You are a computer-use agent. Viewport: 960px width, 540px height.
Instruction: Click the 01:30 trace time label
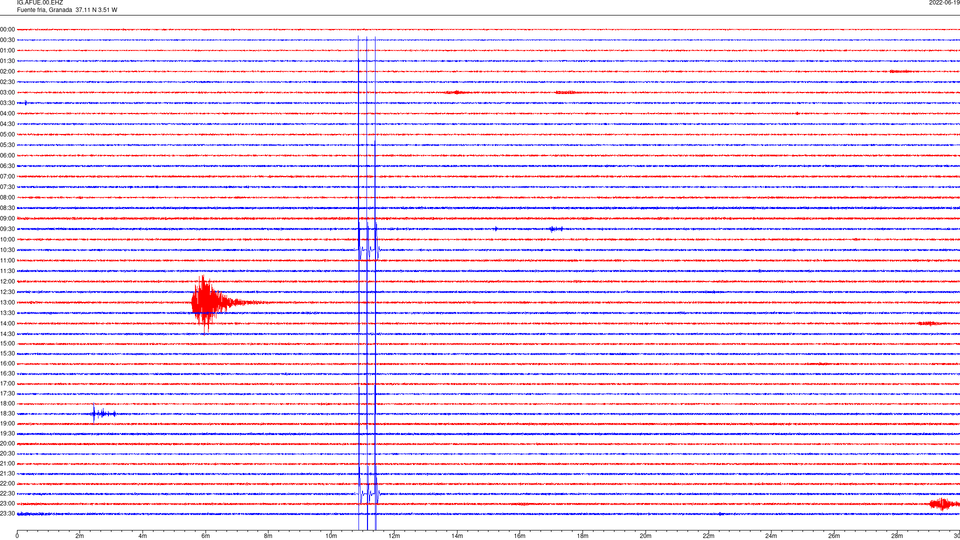[x=7, y=61]
